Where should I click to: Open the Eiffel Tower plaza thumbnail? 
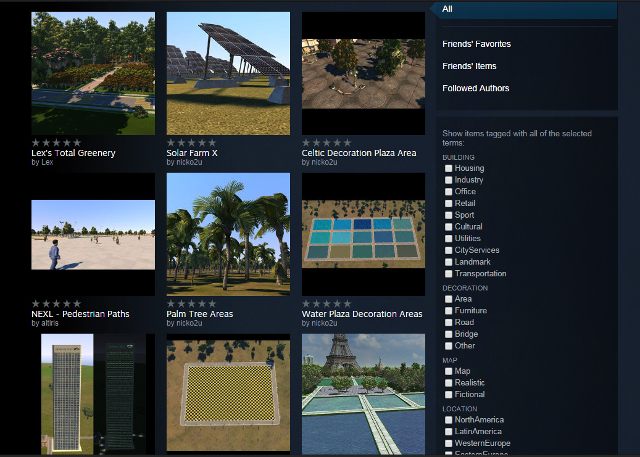[x=363, y=395]
